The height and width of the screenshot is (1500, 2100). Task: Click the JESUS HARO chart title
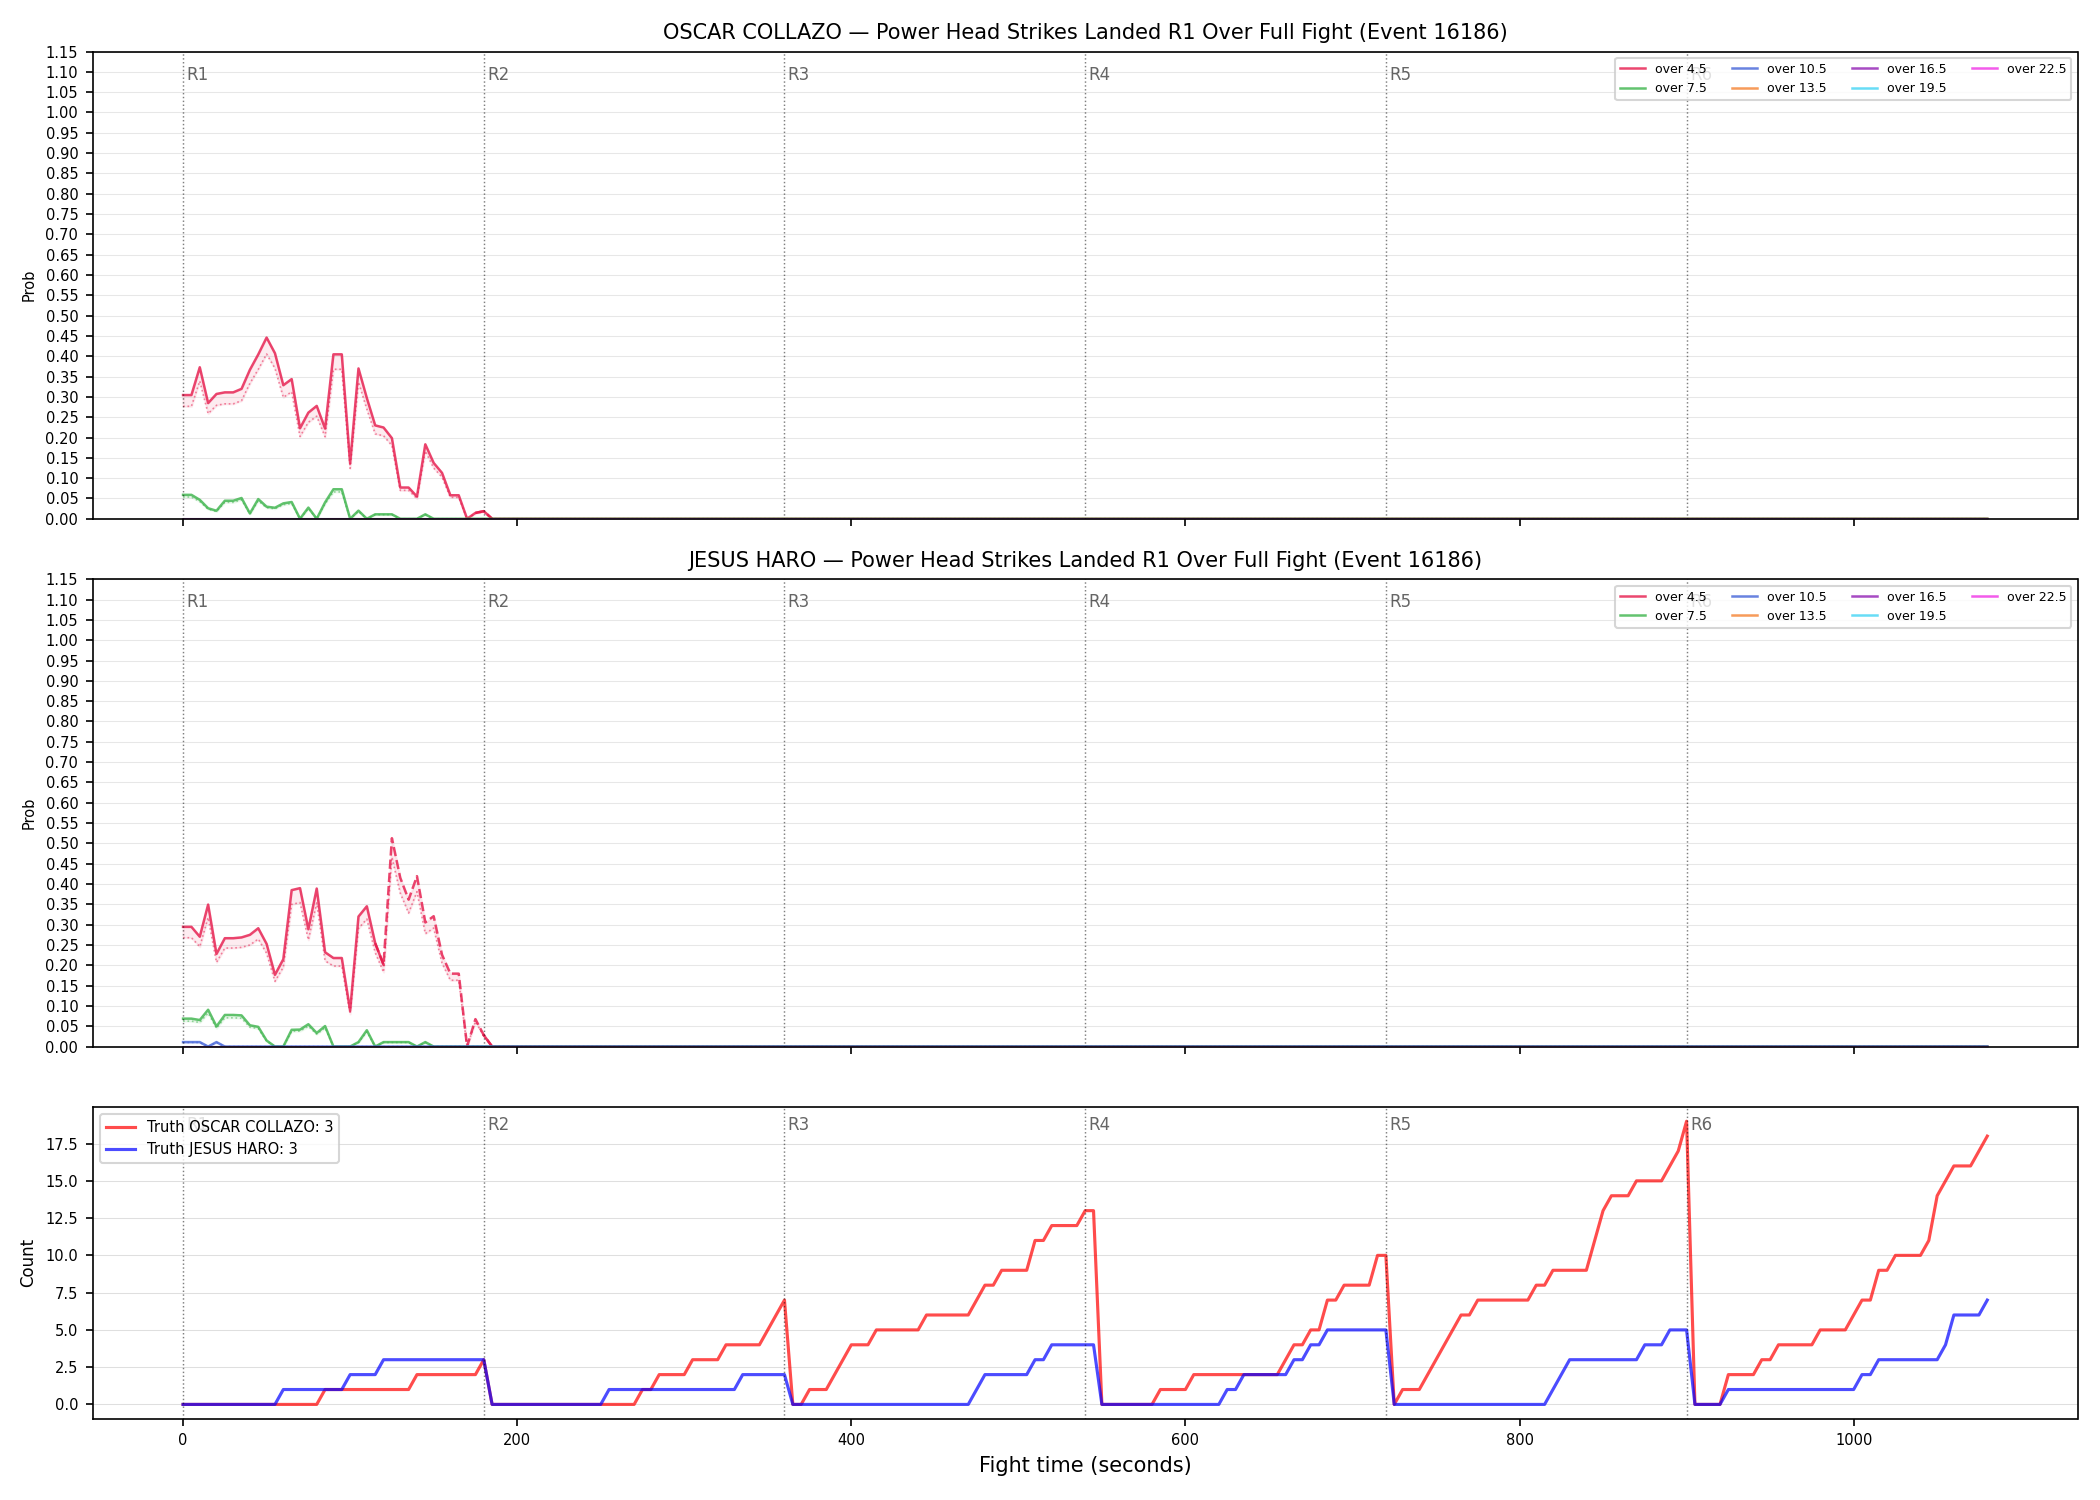coord(1085,560)
